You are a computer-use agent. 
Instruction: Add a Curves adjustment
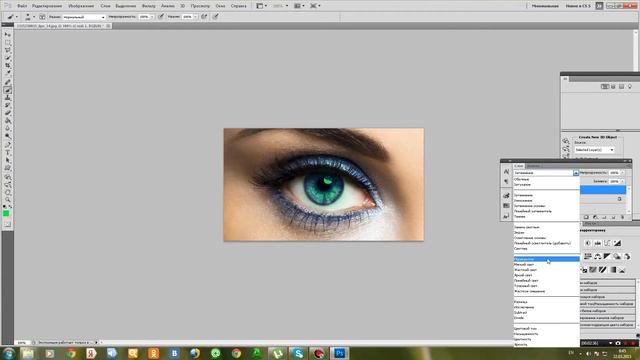tap(607, 243)
